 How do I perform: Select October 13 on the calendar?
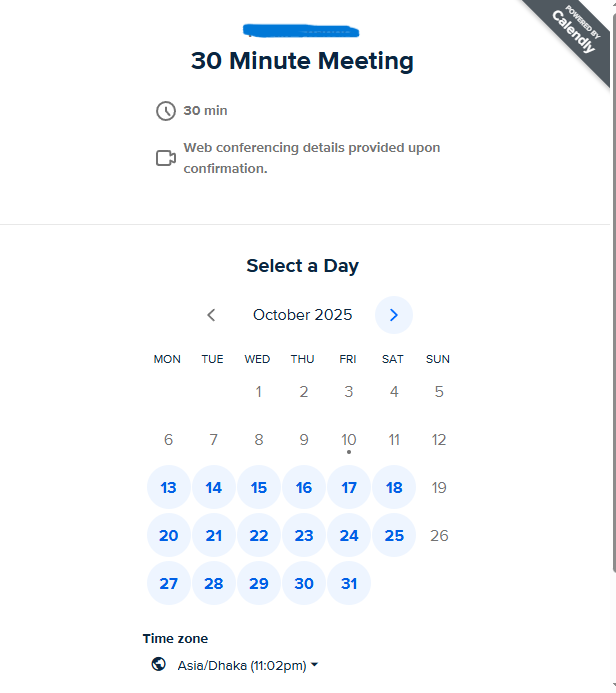(x=169, y=488)
